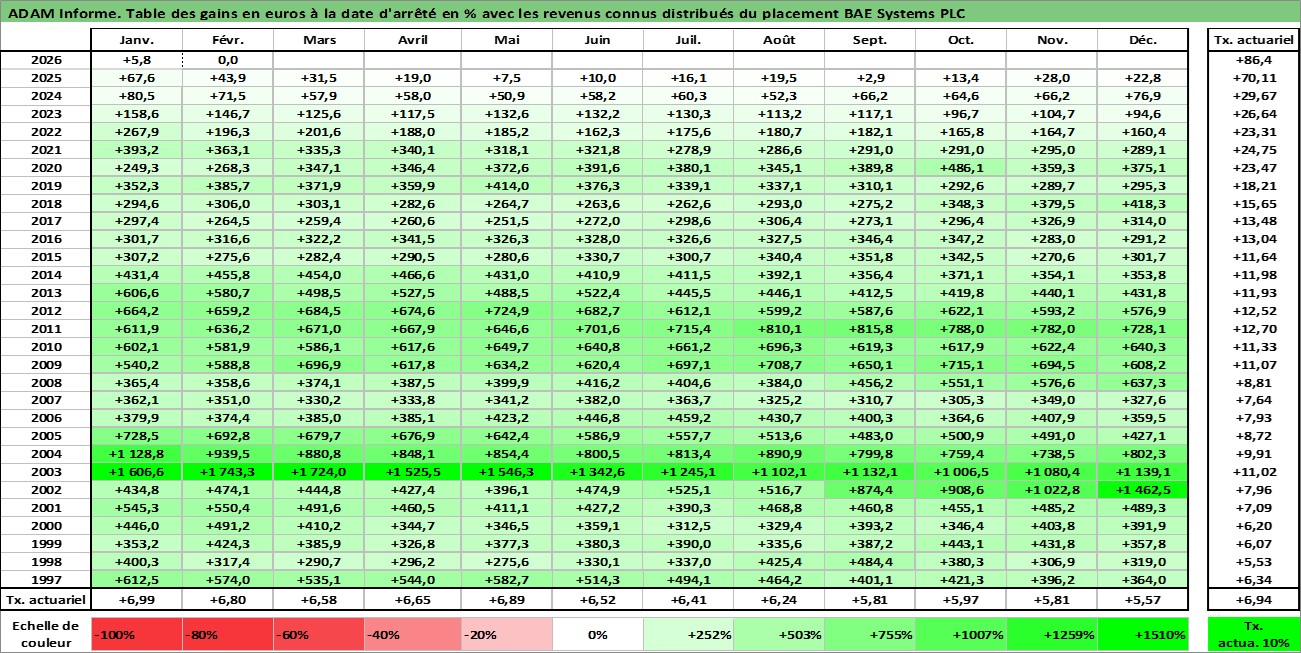Click the 'Tx. actua. 10%' green box
The image size is (1301, 653).
coord(1253,634)
